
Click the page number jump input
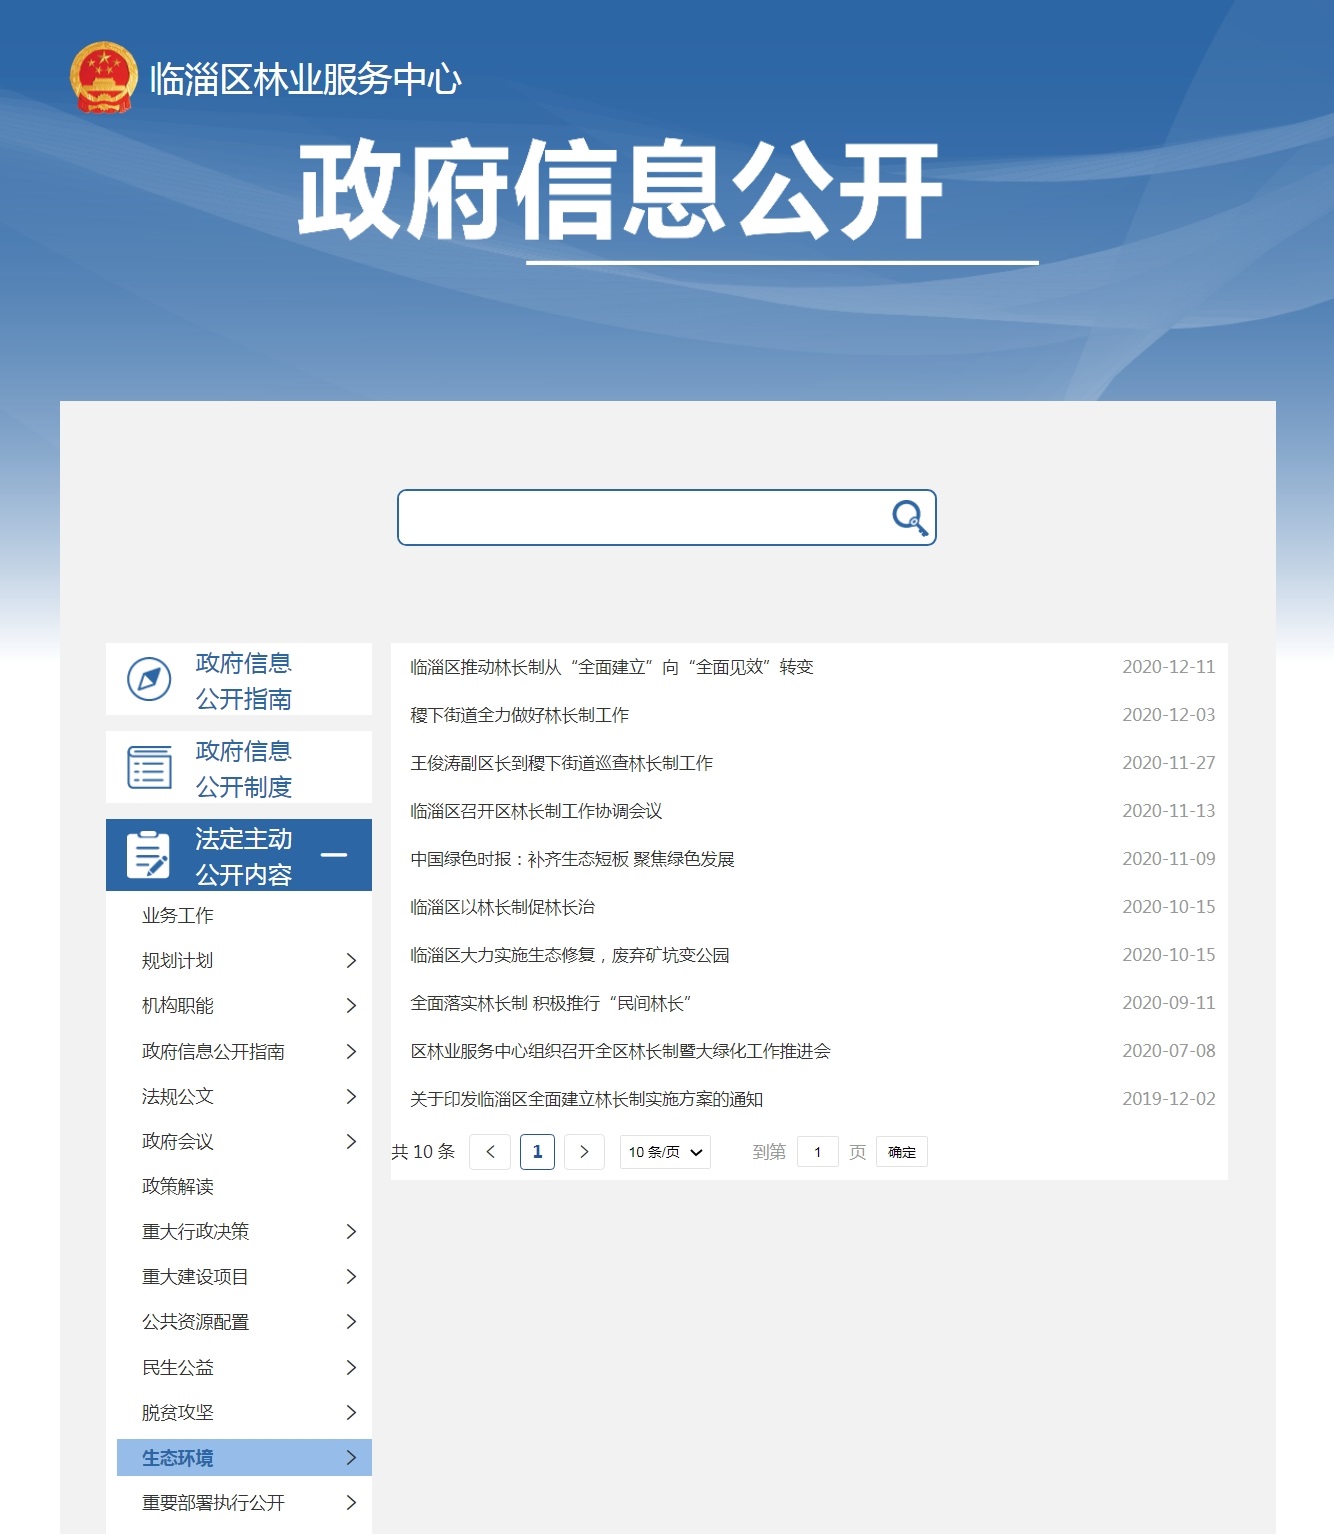tap(817, 1152)
